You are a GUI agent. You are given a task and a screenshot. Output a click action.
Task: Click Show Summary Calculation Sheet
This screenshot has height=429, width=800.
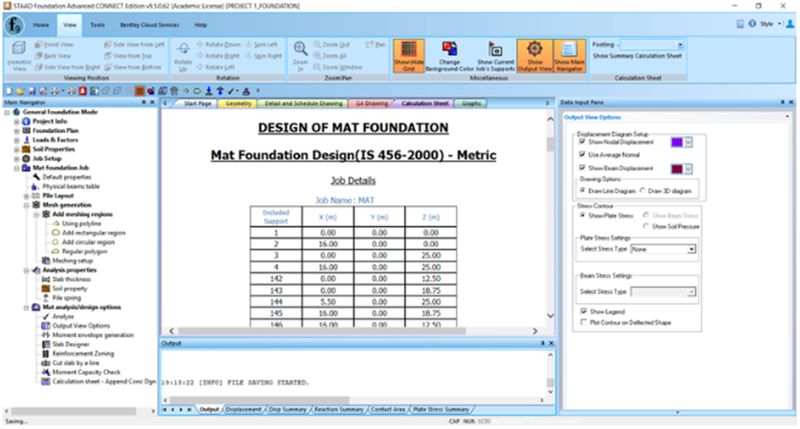(x=638, y=57)
